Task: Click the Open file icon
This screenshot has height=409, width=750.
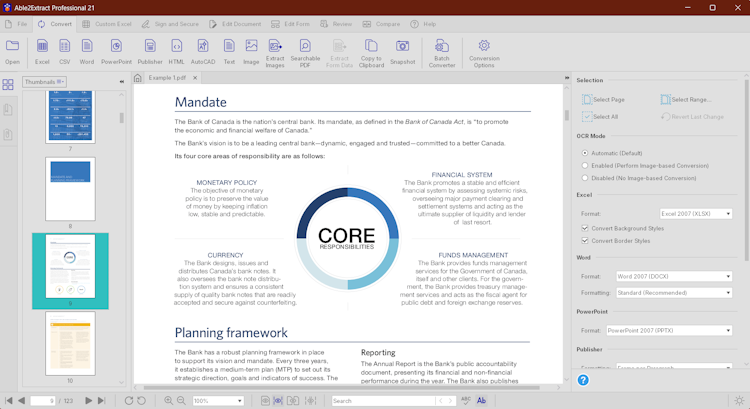Action: 12,46
